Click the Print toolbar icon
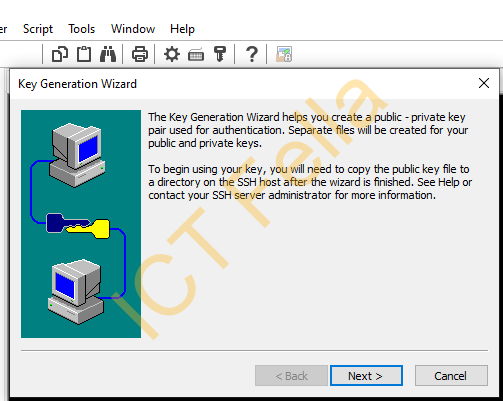This screenshot has height=401, width=503. (140, 54)
